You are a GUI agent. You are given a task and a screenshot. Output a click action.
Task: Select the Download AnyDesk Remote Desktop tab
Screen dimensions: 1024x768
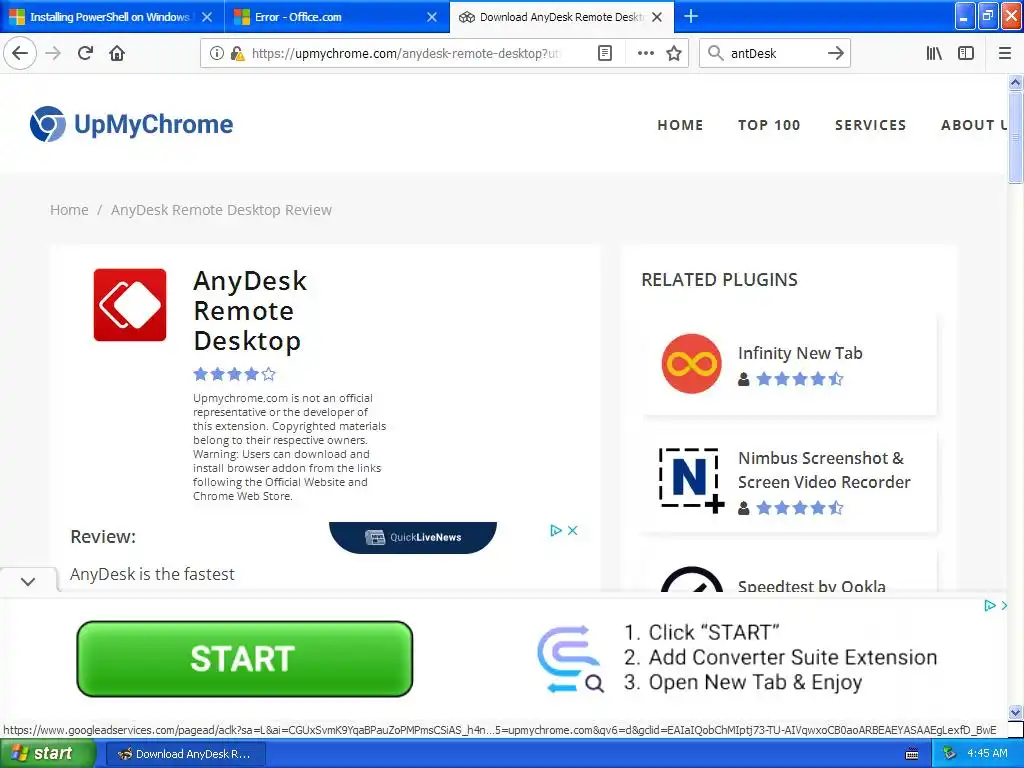coord(562,17)
